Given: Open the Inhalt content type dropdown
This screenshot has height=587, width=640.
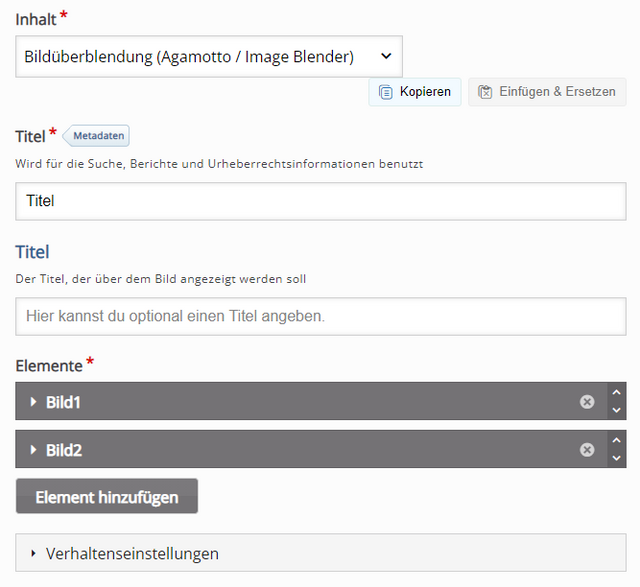Looking at the screenshot, I should pyautogui.click(x=209, y=56).
